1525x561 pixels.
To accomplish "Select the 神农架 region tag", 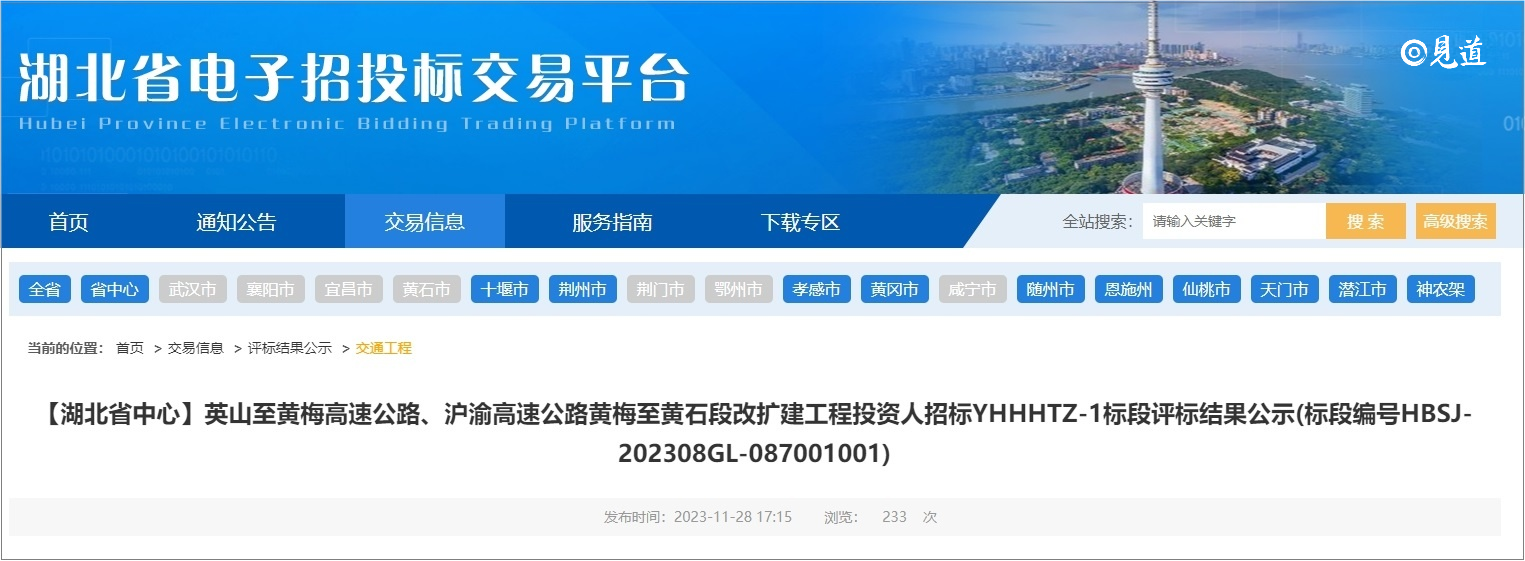I will 1440,290.
